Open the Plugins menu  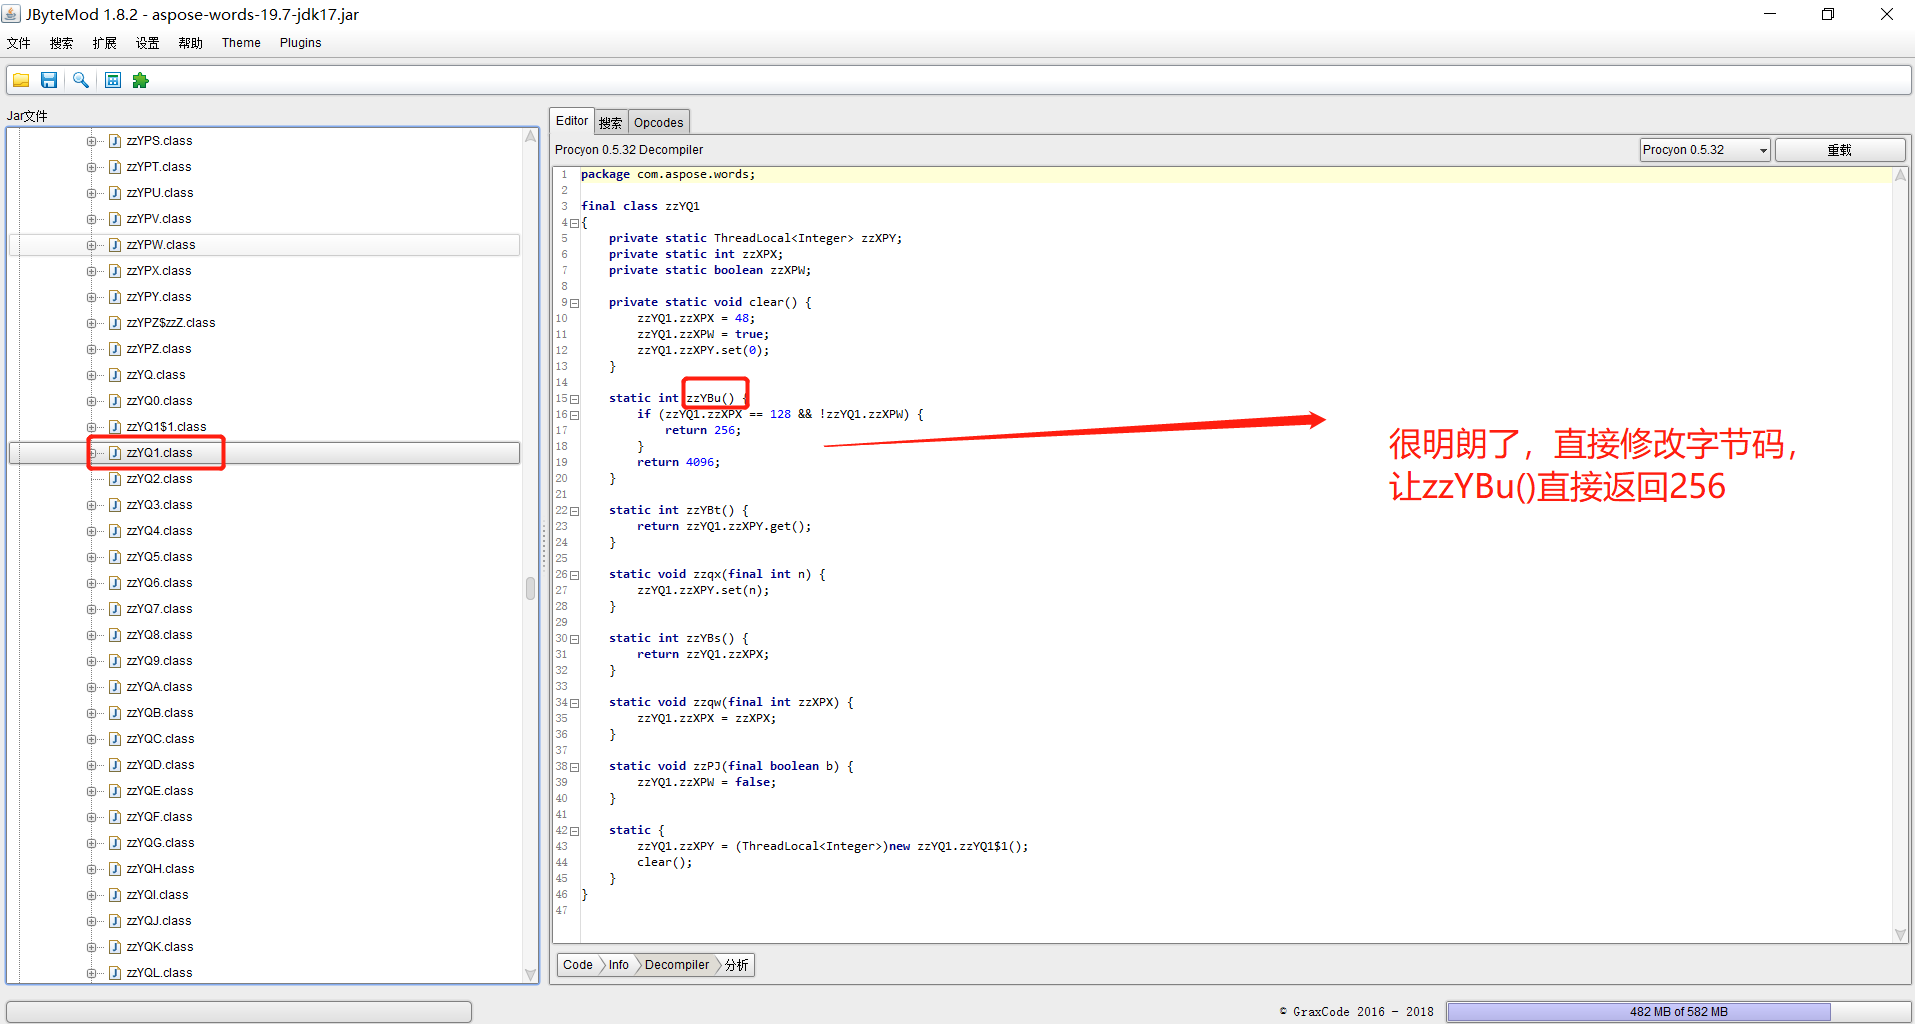(x=300, y=43)
